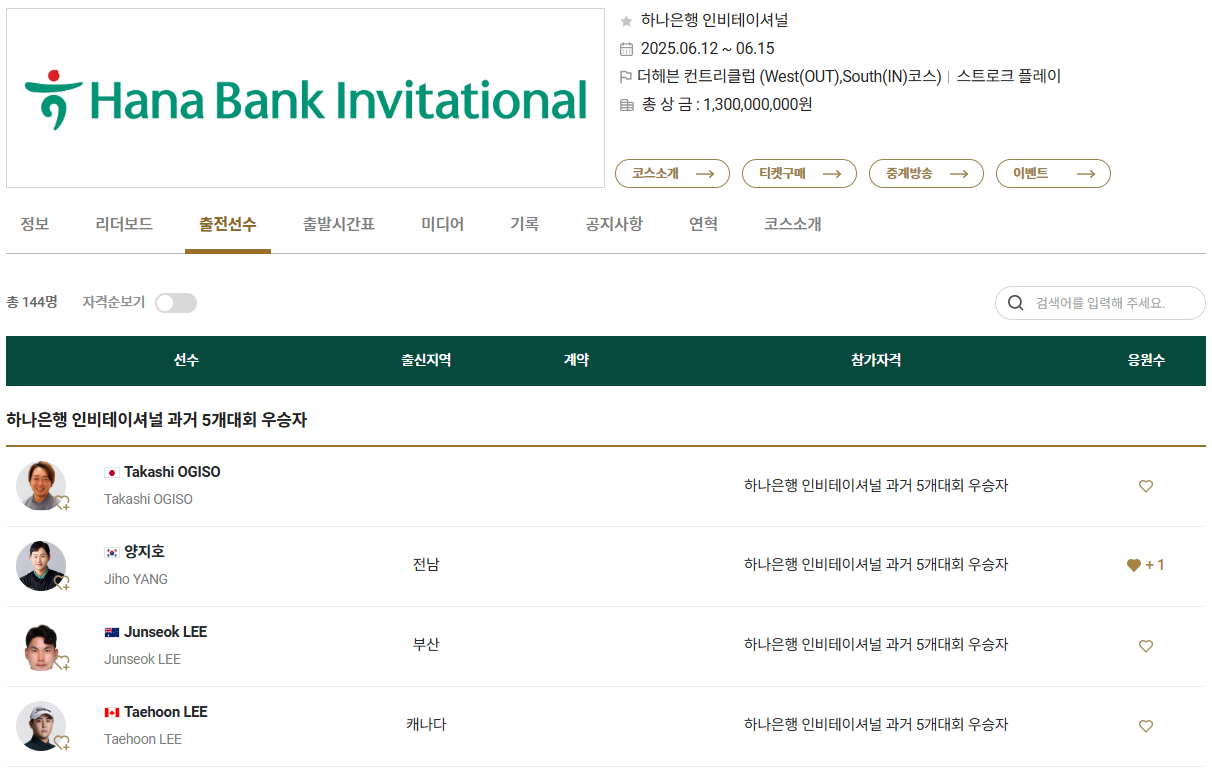
Task: Open the 정보 tab
Action: (x=35, y=224)
